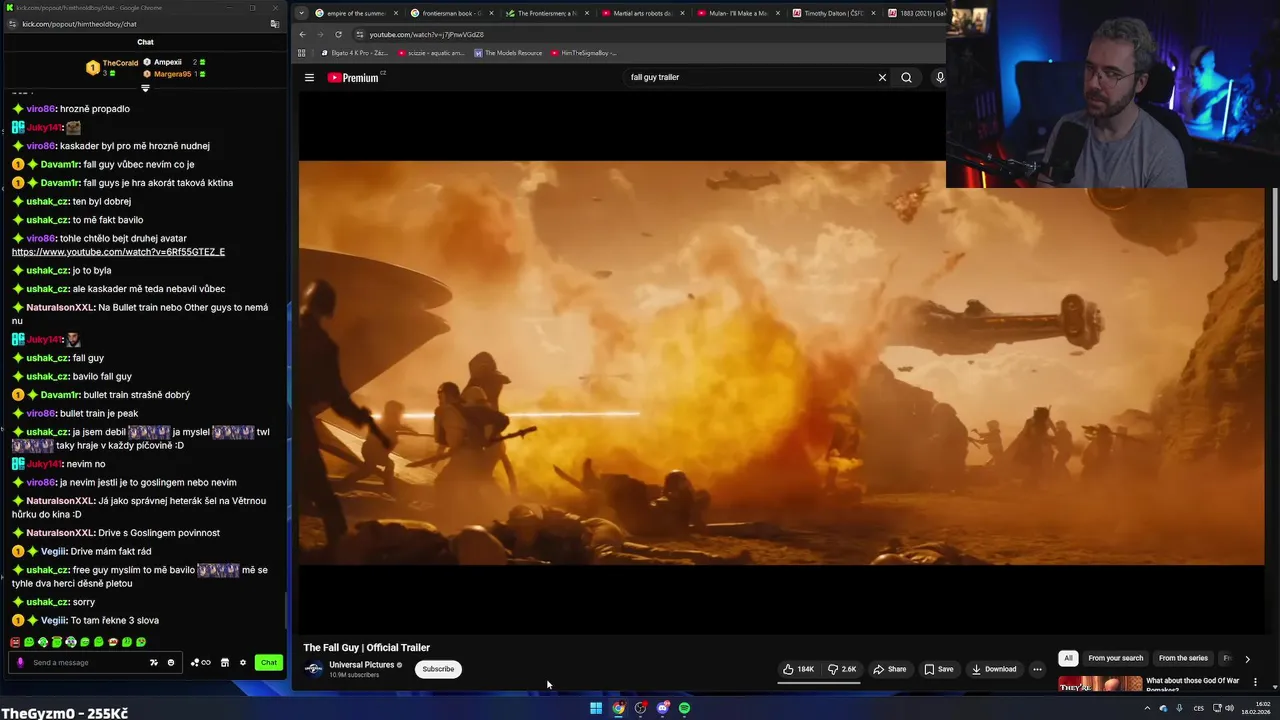Like the Fall Guy trailer video
Image resolution: width=1280 pixels, height=720 pixels.
[x=798, y=669]
